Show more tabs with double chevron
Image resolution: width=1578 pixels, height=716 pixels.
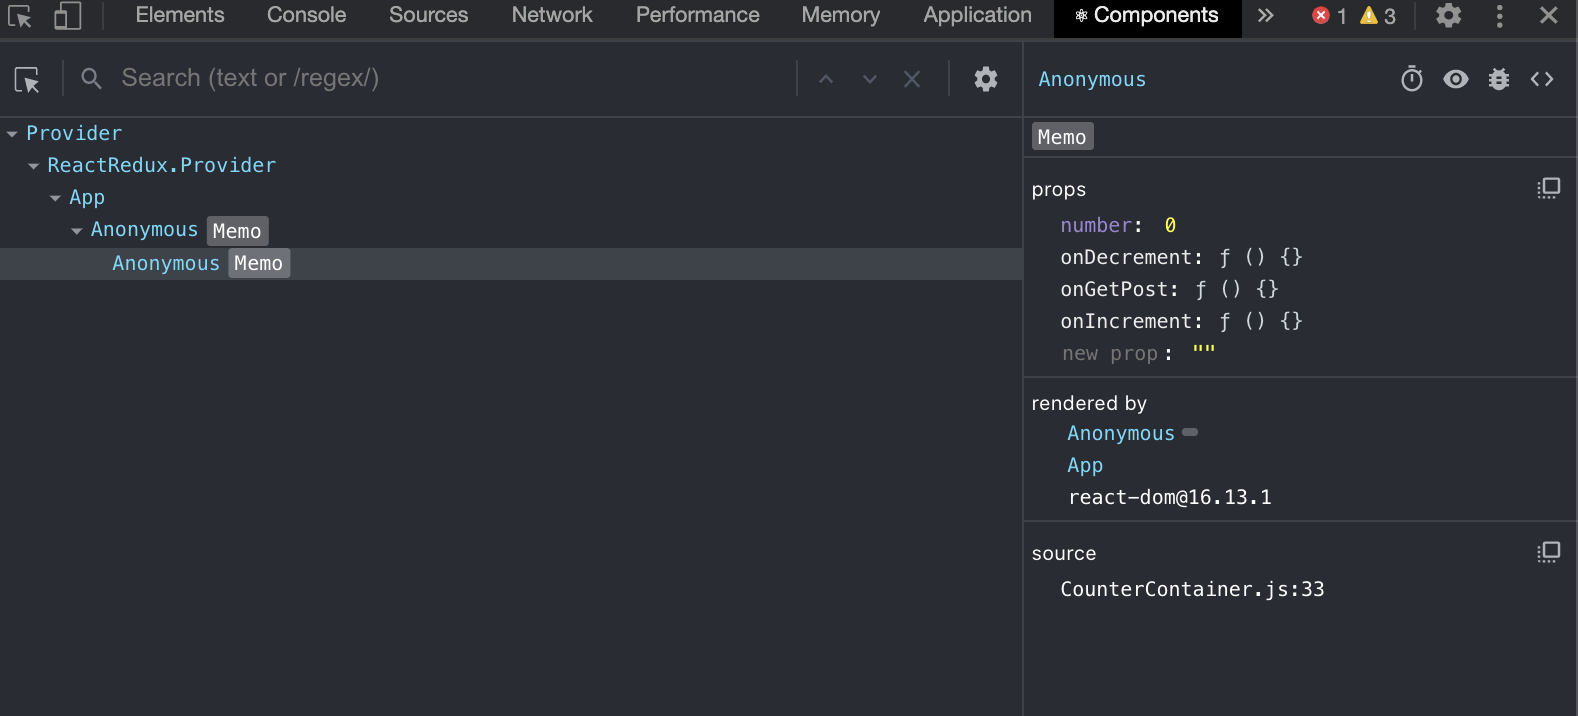click(x=1265, y=16)
